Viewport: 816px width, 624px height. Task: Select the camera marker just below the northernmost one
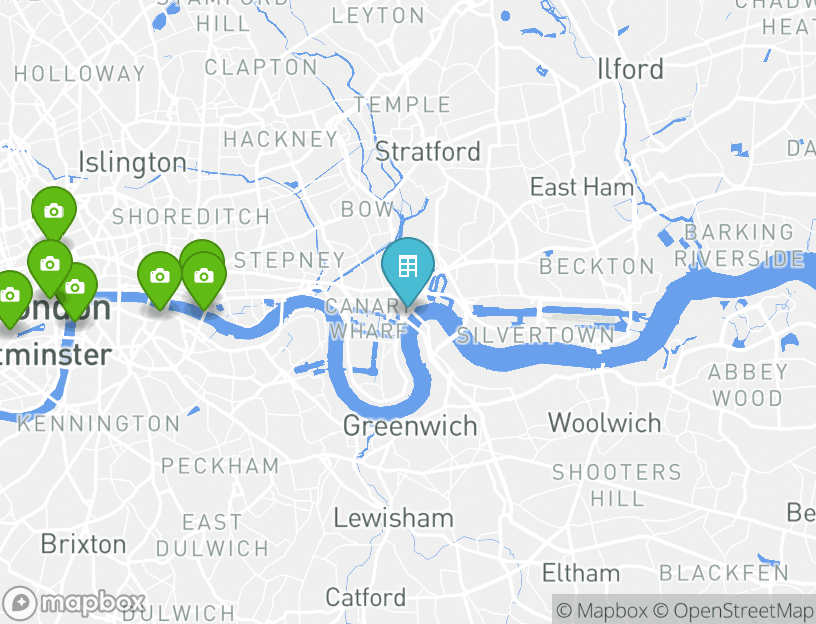[x=49, y=266]
